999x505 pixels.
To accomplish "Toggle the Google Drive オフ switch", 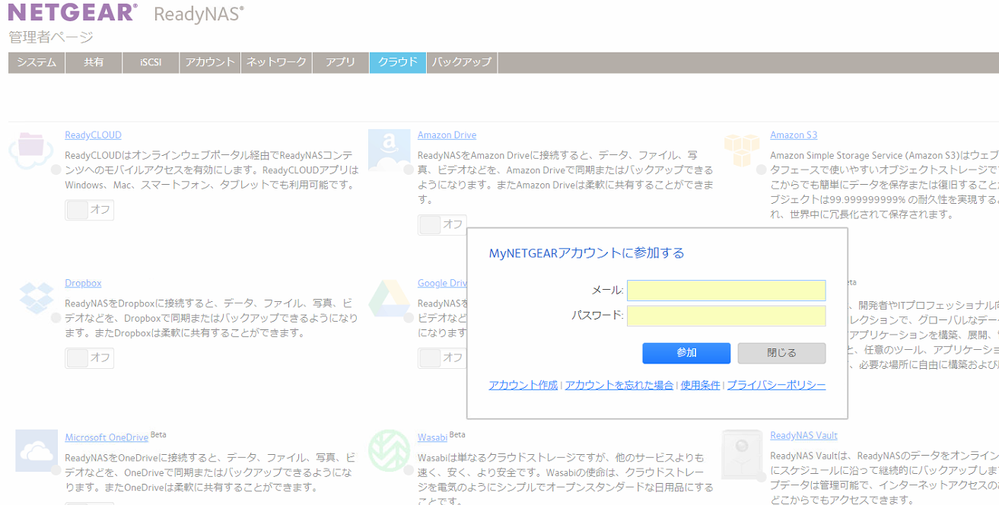I will coord(442,358).
